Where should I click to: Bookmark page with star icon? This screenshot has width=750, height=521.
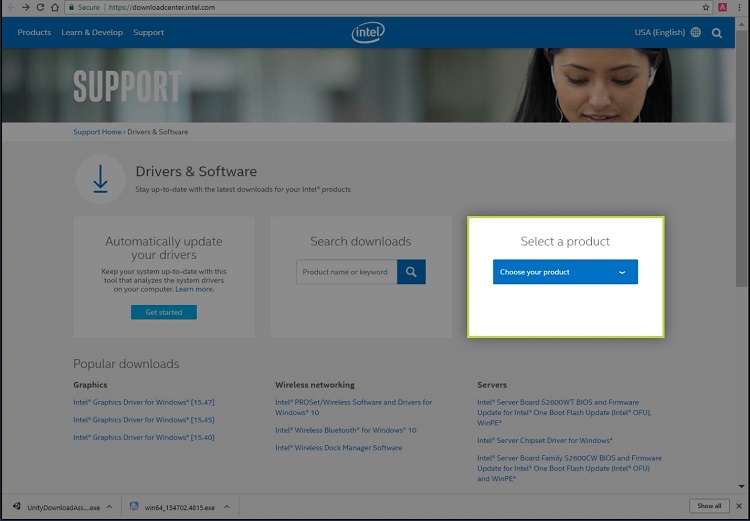[x=706, y=7]
